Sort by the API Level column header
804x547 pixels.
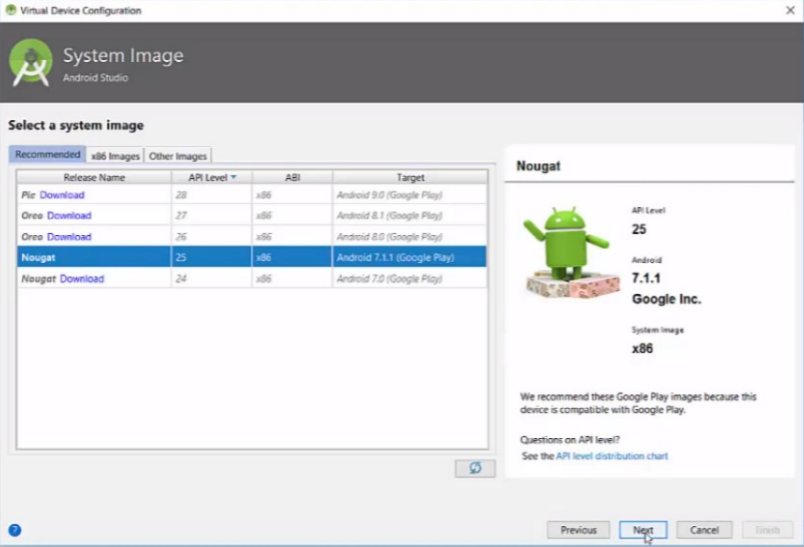(x=211, y=177)
